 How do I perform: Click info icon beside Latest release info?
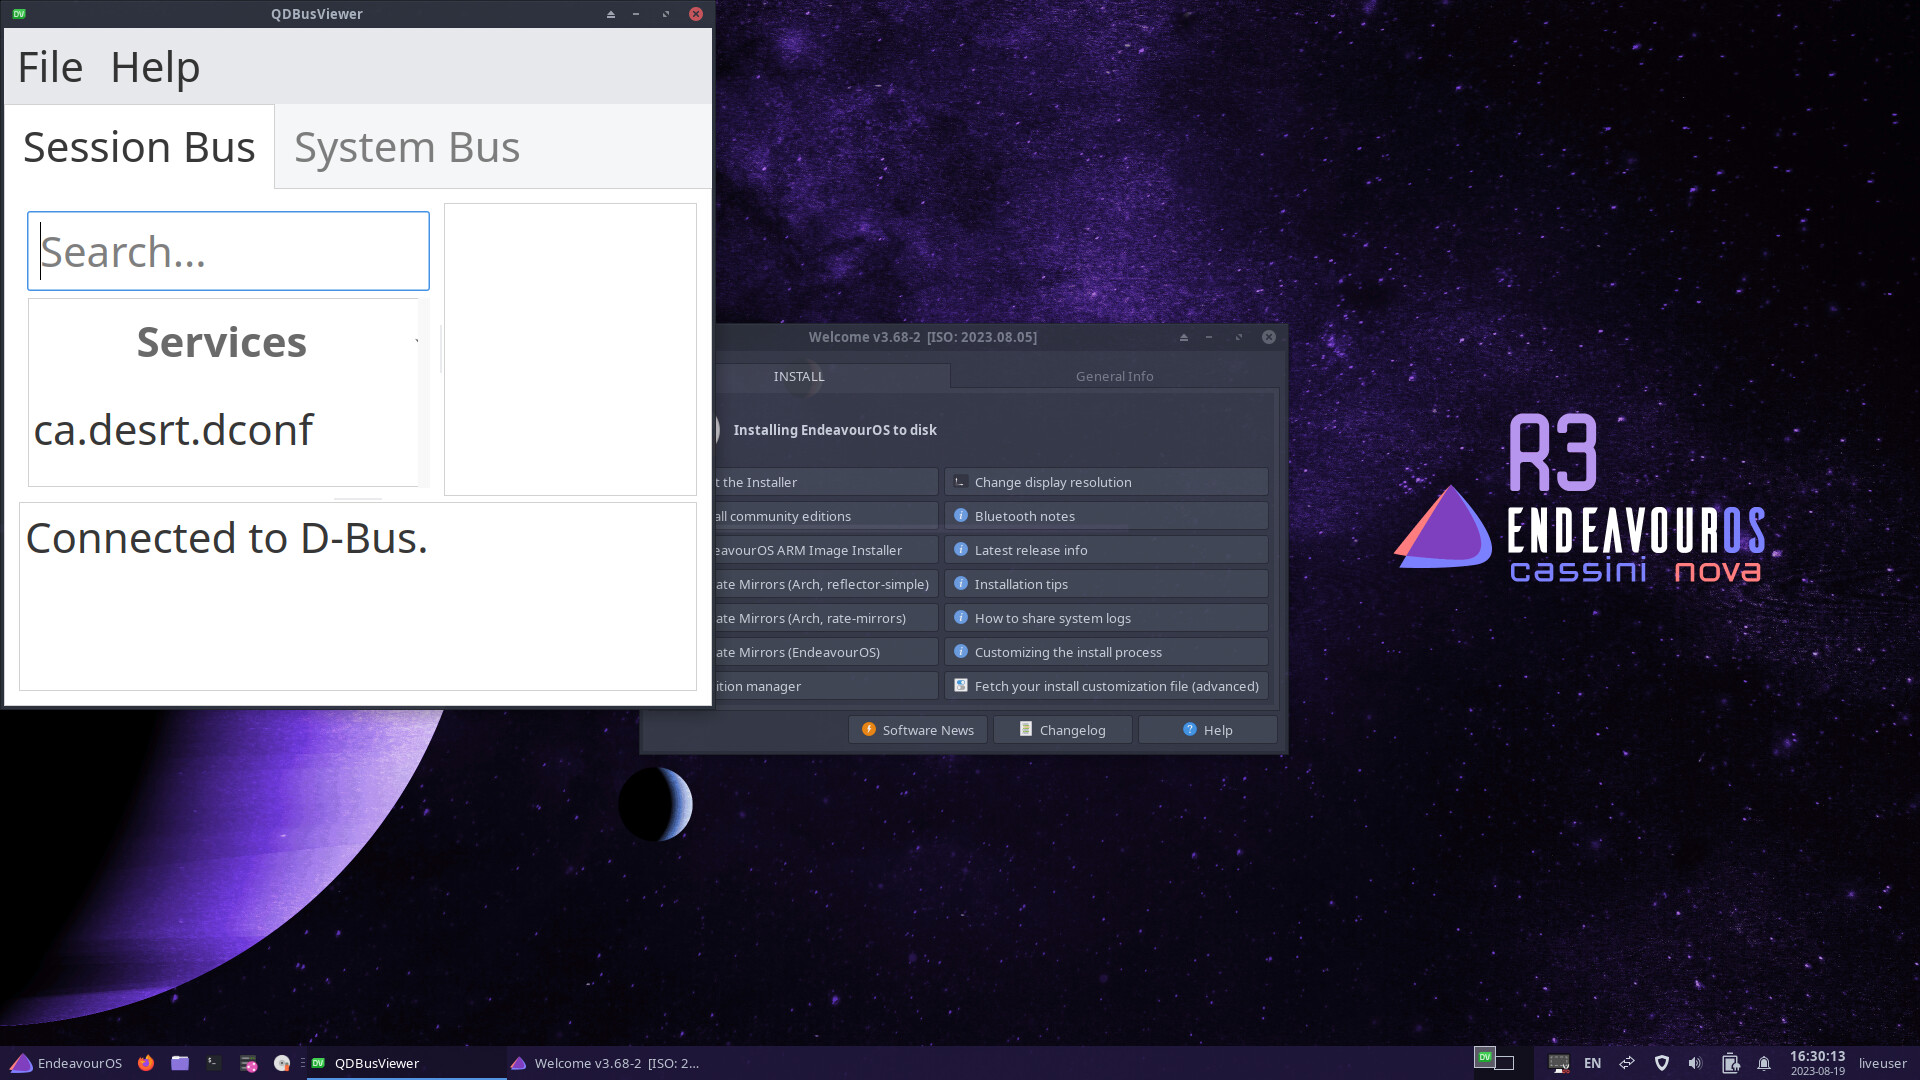click(960, 549)
